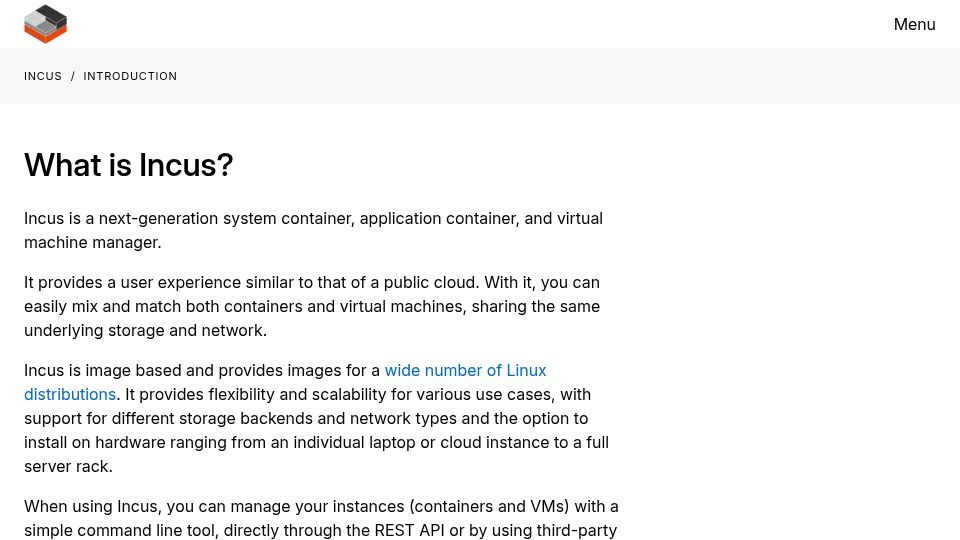Image resolution: width=960 pixels, height=540 pixels.
Task: Click the paragraph starting 'When using Incus'
Action: click(321, 518)
